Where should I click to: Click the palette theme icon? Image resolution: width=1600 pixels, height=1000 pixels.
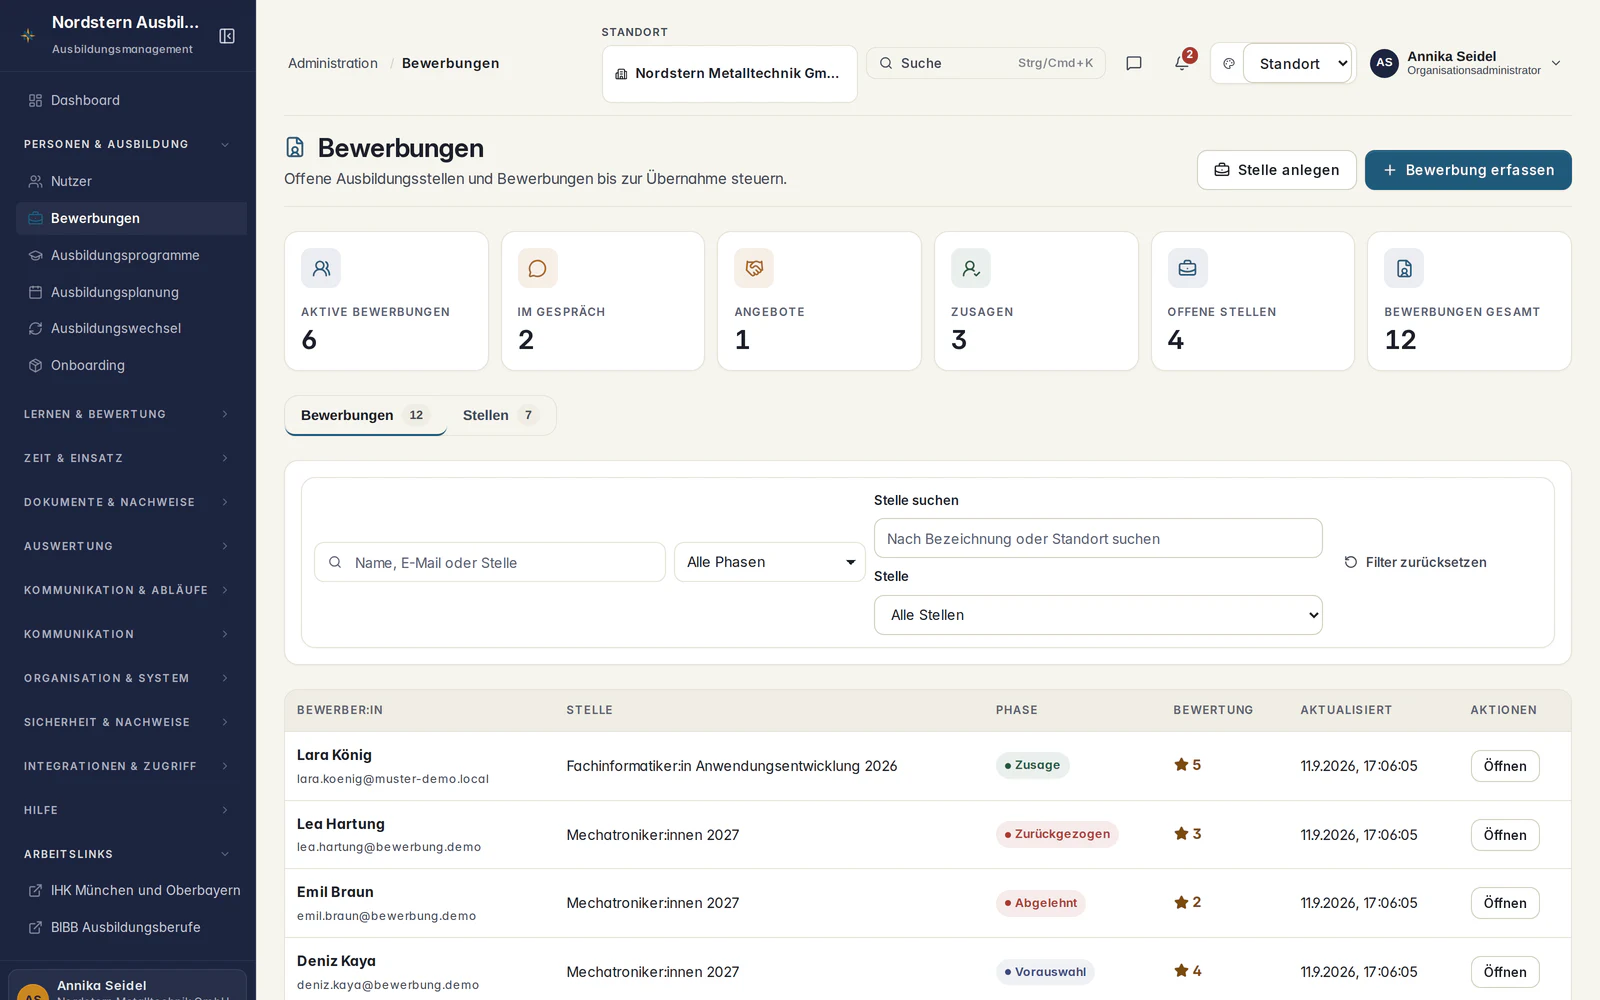[1229, 63]
